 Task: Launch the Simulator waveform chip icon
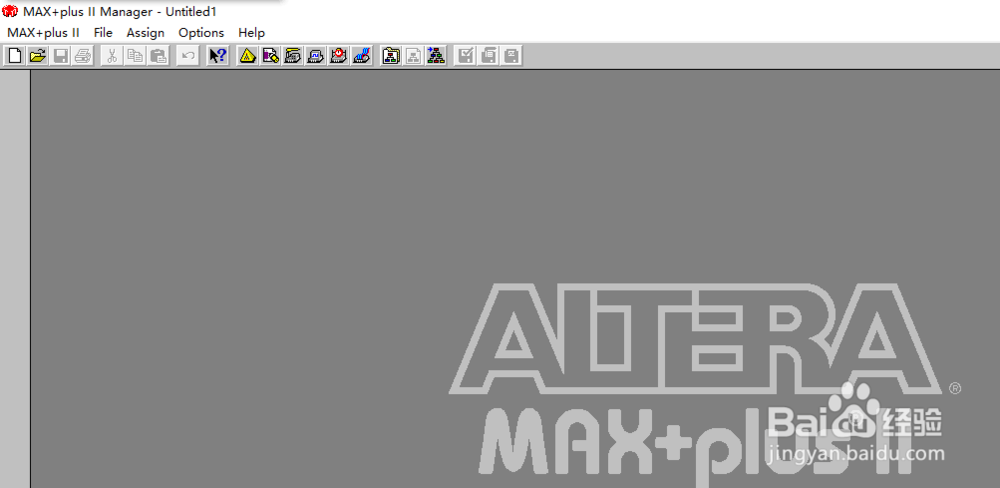coord(316,56)
